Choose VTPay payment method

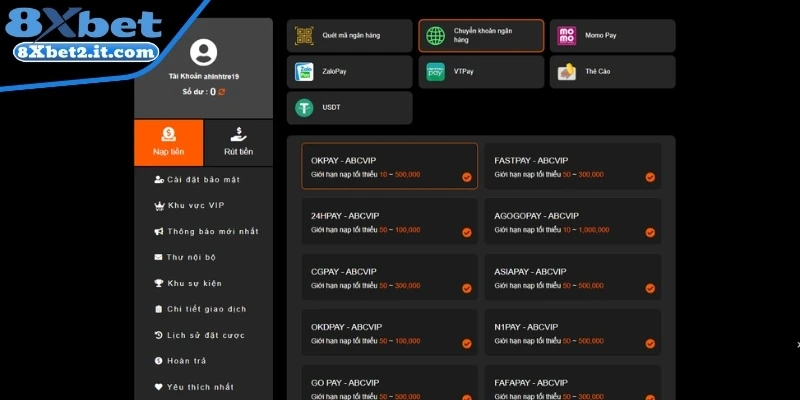[x=481, y=72]
